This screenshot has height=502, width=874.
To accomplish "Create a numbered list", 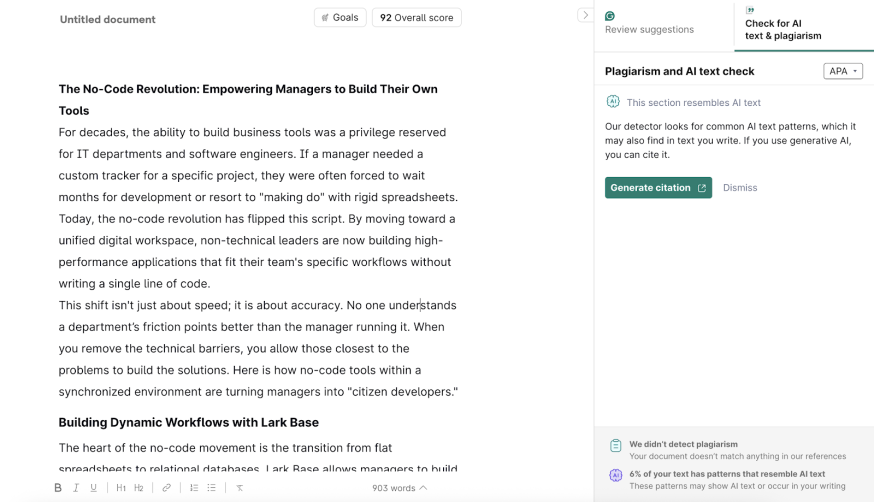I will [194, 488].
